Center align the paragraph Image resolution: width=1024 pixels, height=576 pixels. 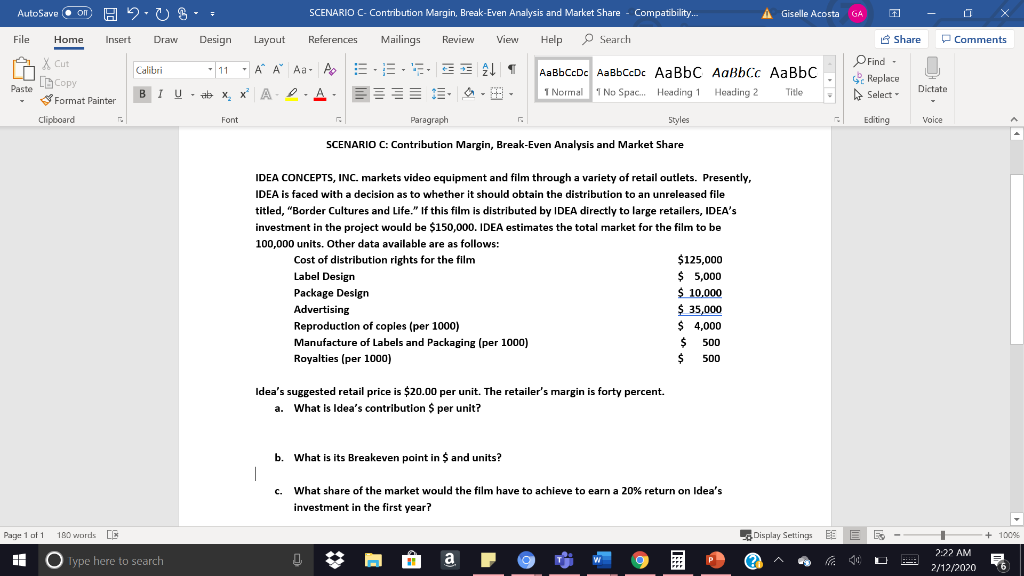point(378,93)
